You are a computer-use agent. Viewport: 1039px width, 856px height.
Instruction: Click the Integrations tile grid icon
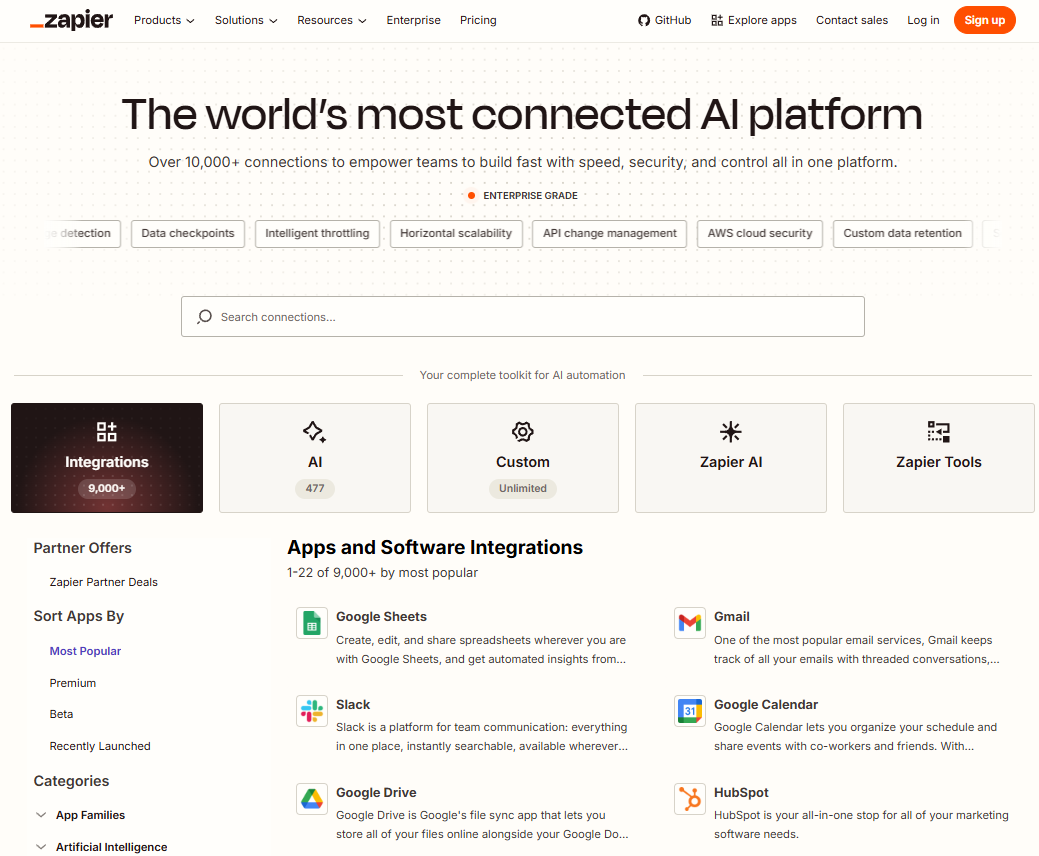tap(107, 432)
